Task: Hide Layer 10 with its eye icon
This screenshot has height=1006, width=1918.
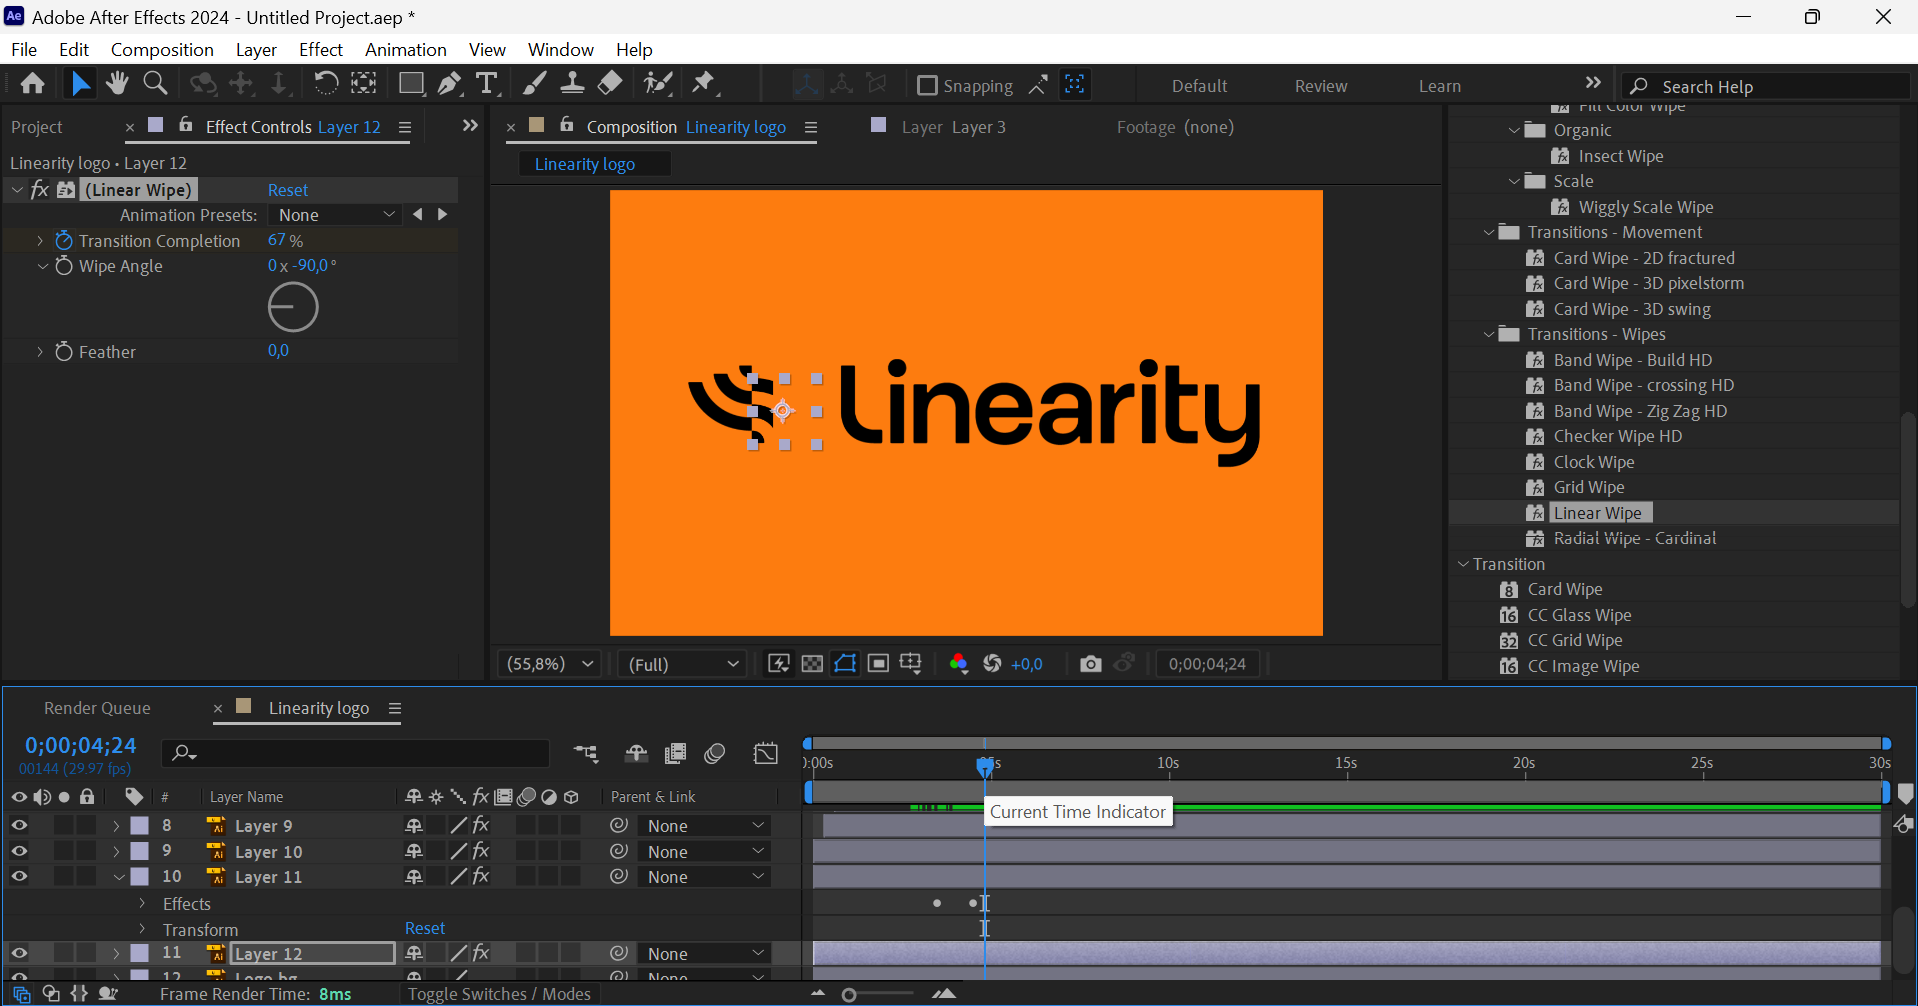Action: click(x=19, y=852)
